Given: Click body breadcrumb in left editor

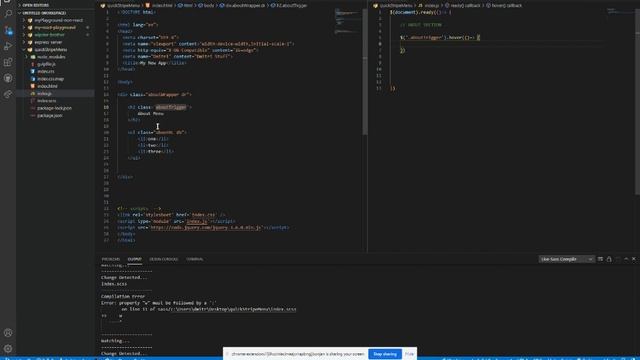Looking at the screenshot, I should click(x=206, y=5).
